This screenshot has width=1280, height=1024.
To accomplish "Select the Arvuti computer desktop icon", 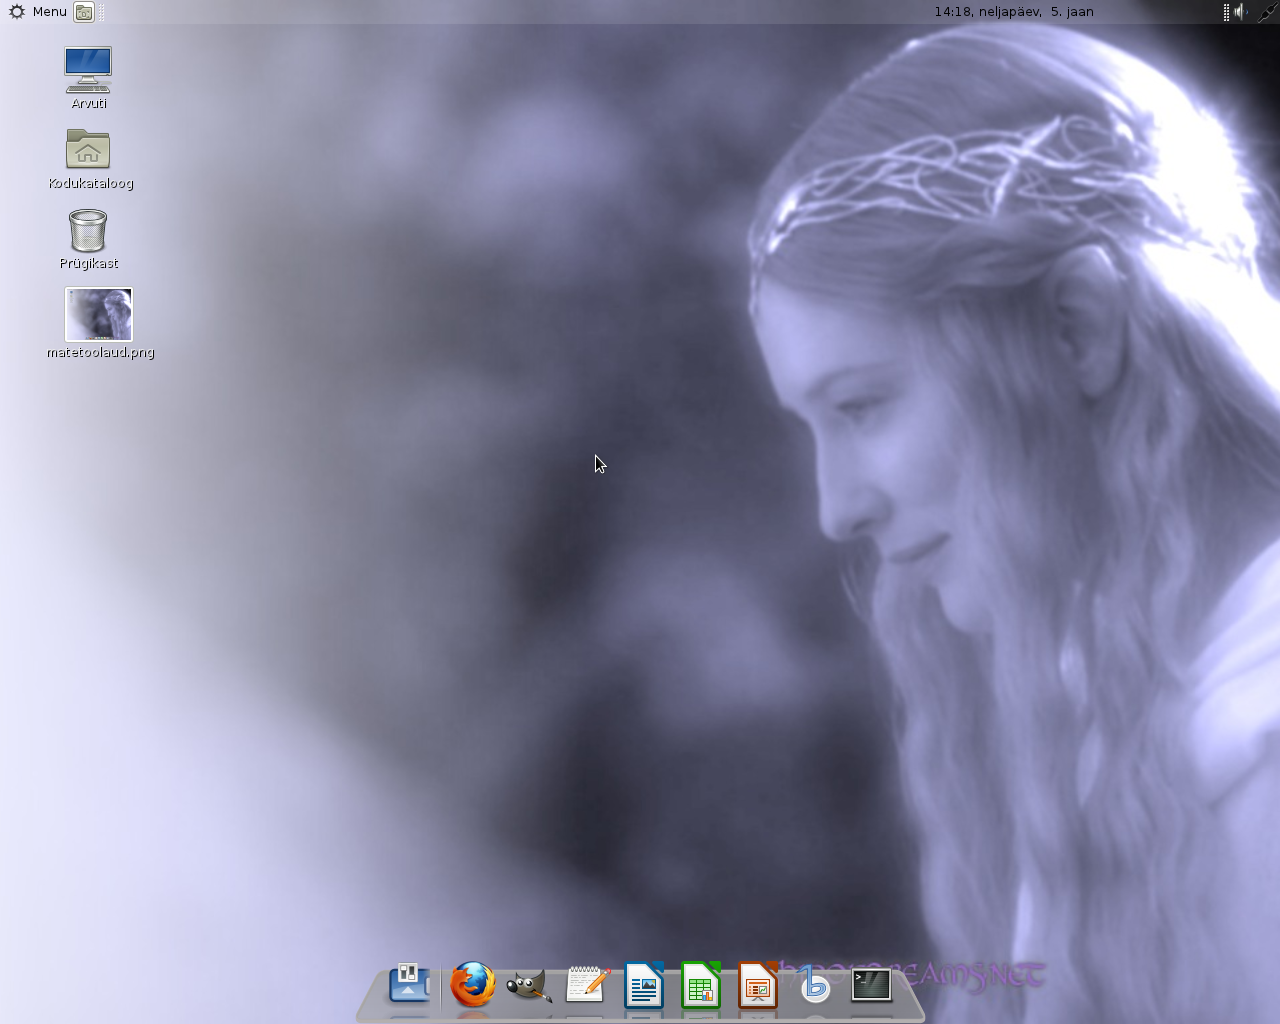I will tap(88, 69).
